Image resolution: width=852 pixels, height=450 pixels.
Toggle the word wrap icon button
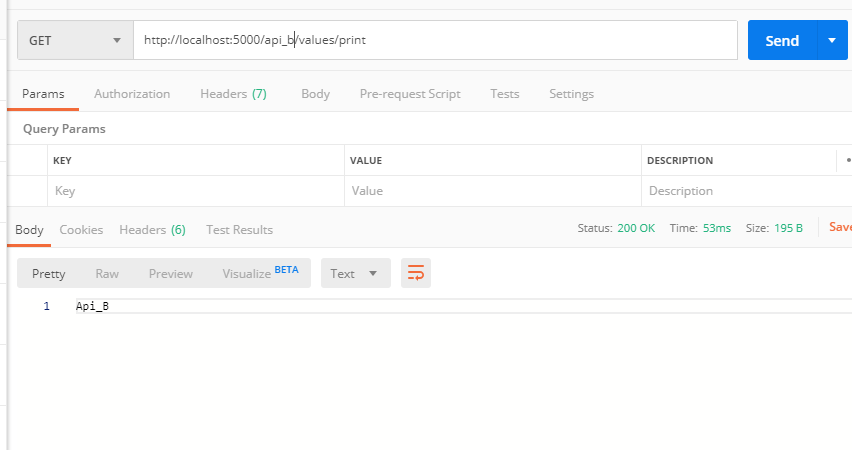pyautogui.click(x=416, y=273)
